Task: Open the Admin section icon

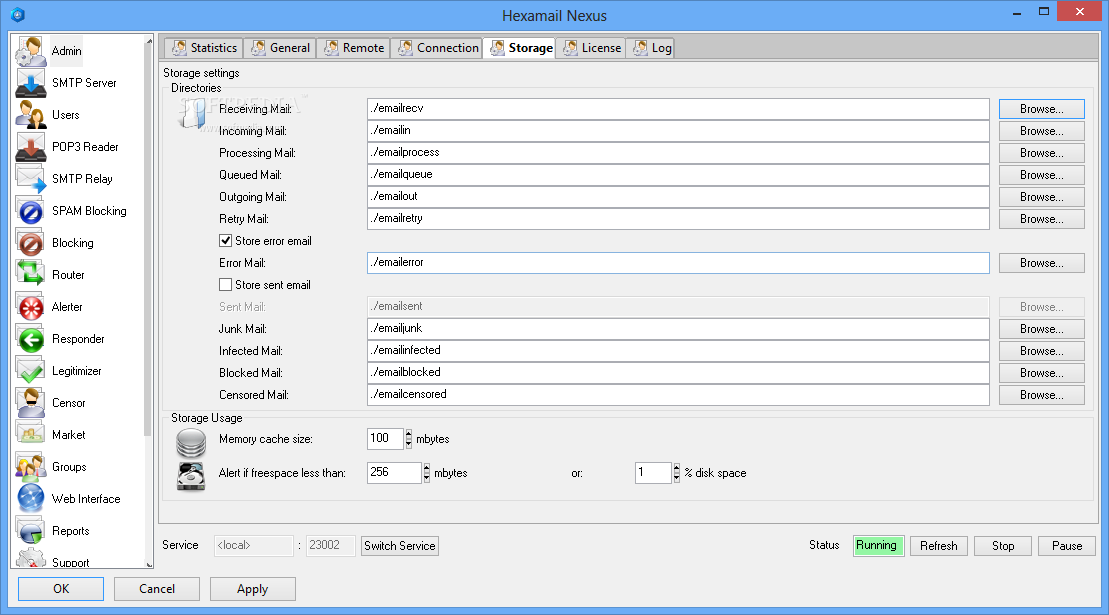Action: point(30,51)
